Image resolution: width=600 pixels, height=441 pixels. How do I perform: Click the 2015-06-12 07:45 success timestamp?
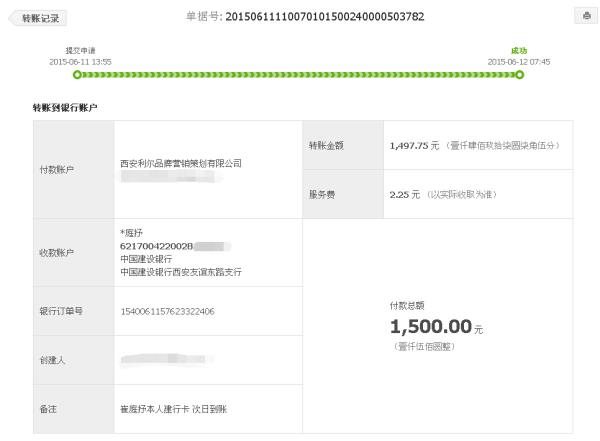click(519, 62)
